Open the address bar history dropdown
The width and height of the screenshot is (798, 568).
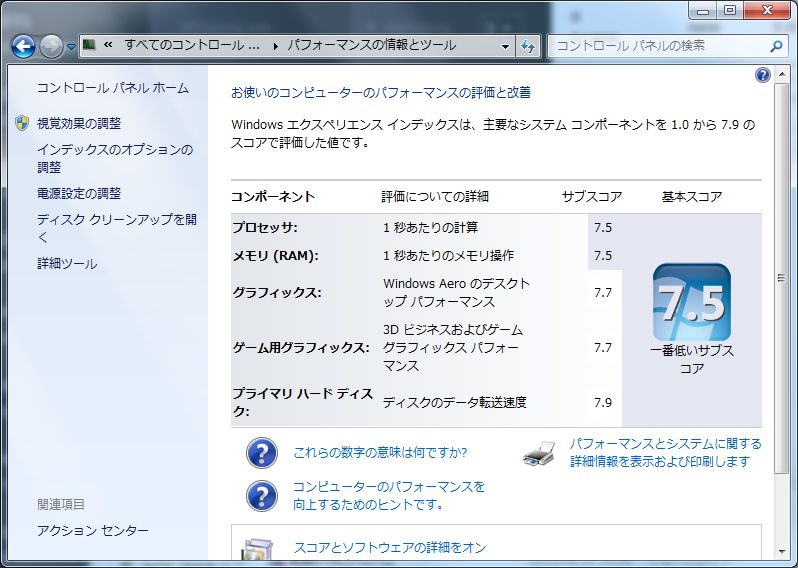pyautogui.click(x=505, y=46)
